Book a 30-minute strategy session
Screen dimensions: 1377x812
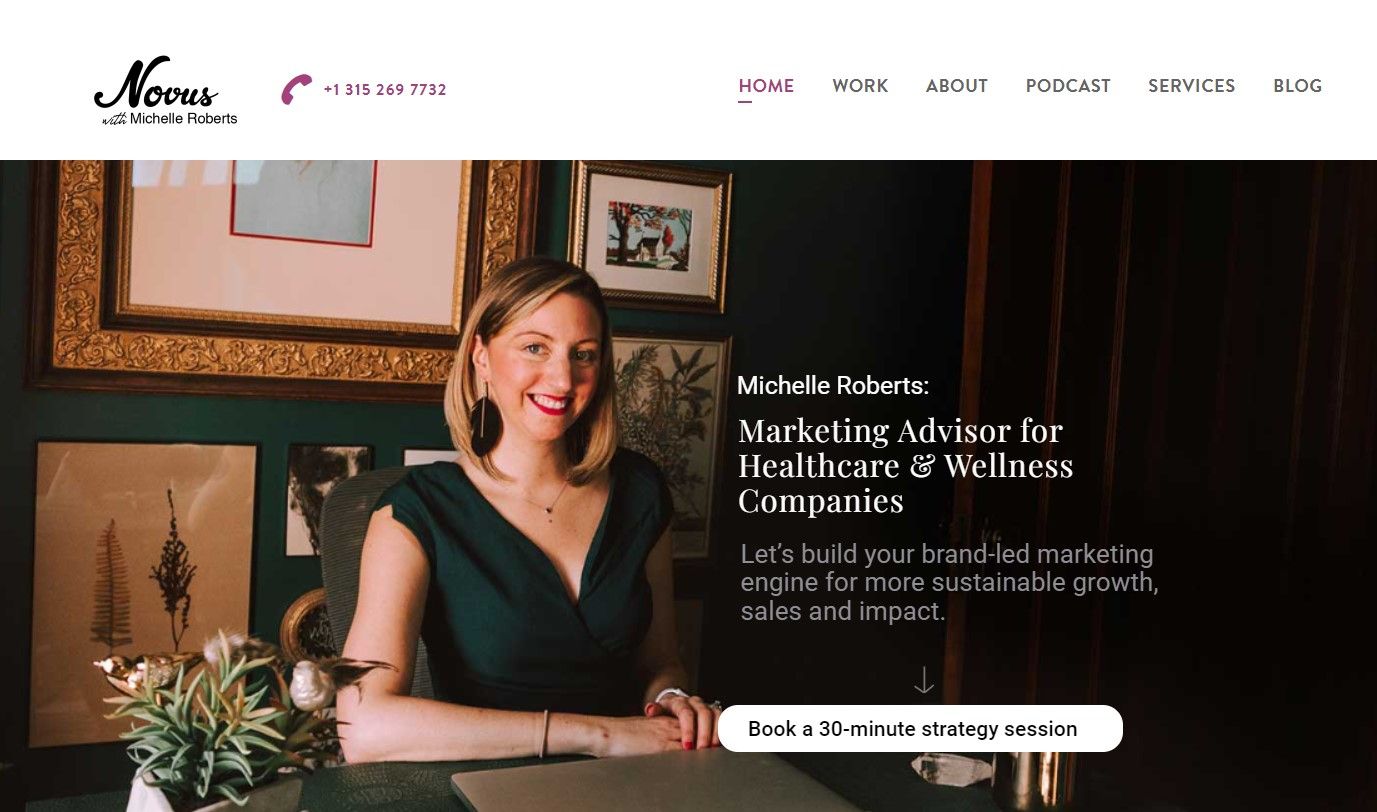(x=920, y=729)
